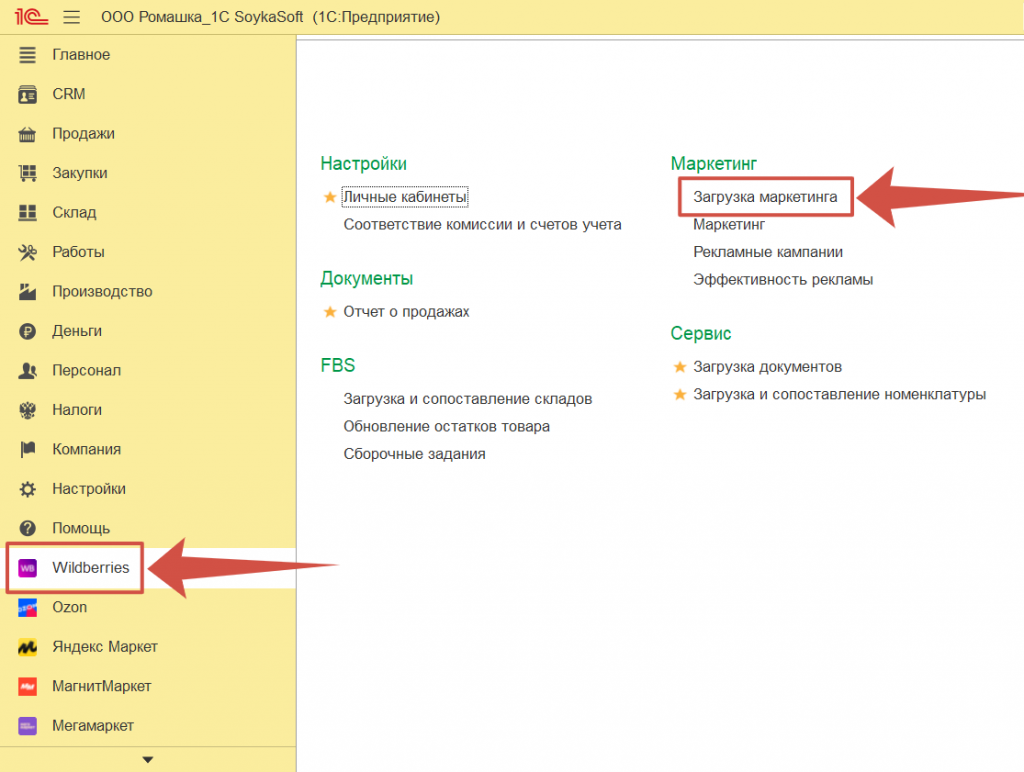Click the CRM section icon

(29, 94)
